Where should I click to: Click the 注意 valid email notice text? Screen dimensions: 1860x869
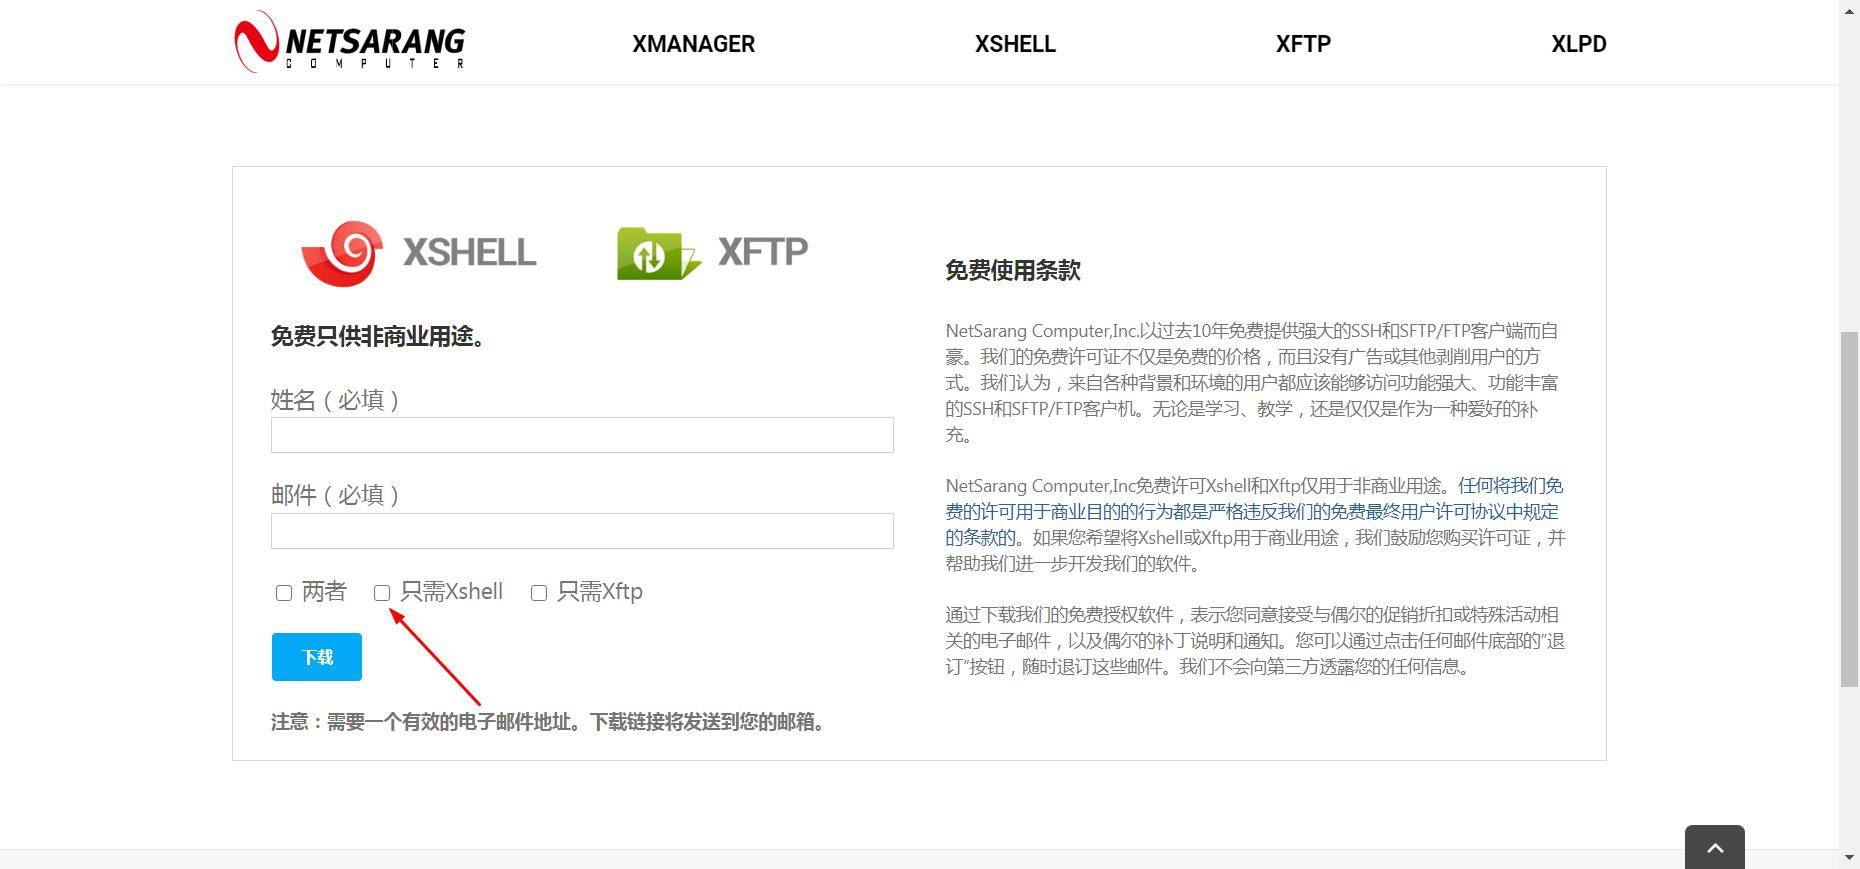(x=549, y=722)
